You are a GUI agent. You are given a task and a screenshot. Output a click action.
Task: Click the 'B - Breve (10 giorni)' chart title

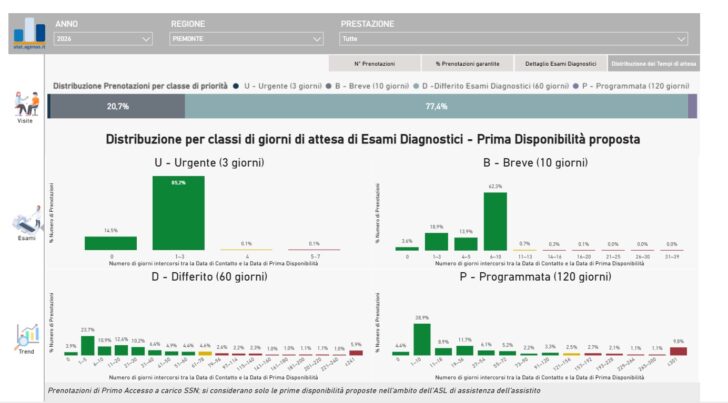[535, 163]
